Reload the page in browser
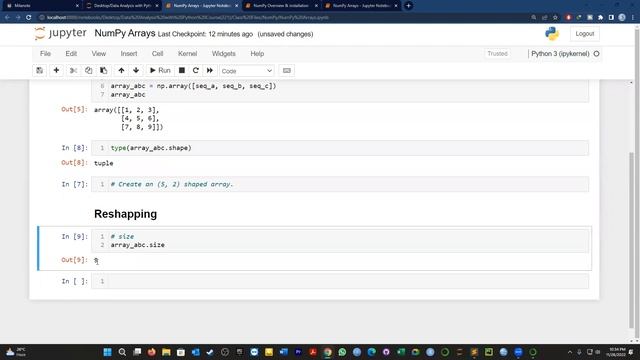The height and width of the screenshot is (360, 640). [x=29, y=18]
